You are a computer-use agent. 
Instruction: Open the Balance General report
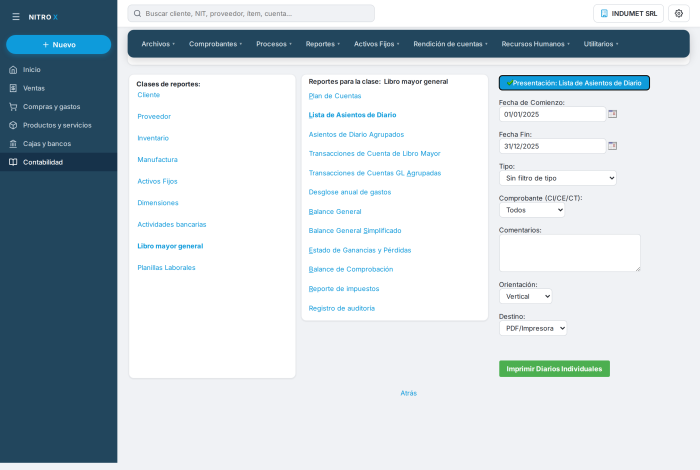[x=335, y=212]
